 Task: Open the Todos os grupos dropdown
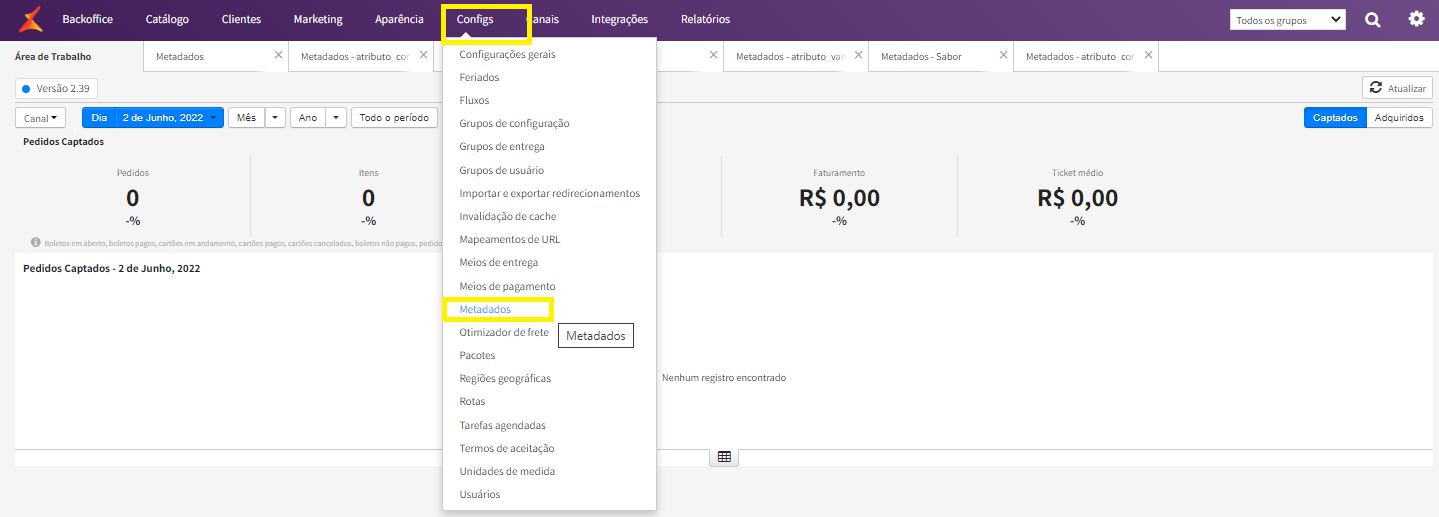1288,20
